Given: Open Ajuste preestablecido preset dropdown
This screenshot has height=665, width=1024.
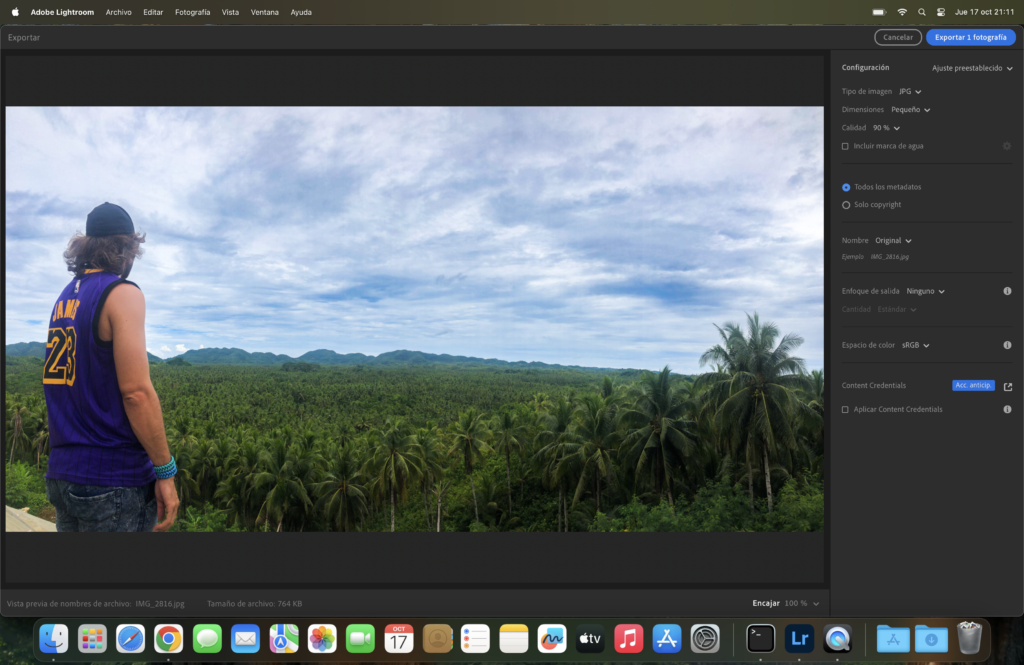Looking at the screenshot, I should click(x=972, y=68).
